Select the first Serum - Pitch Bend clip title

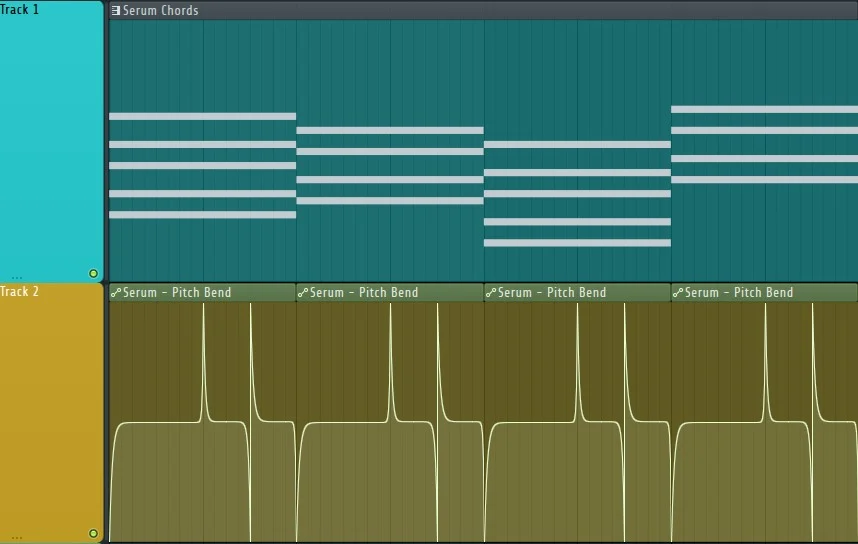pyautogui.click(x=177, y=293)
